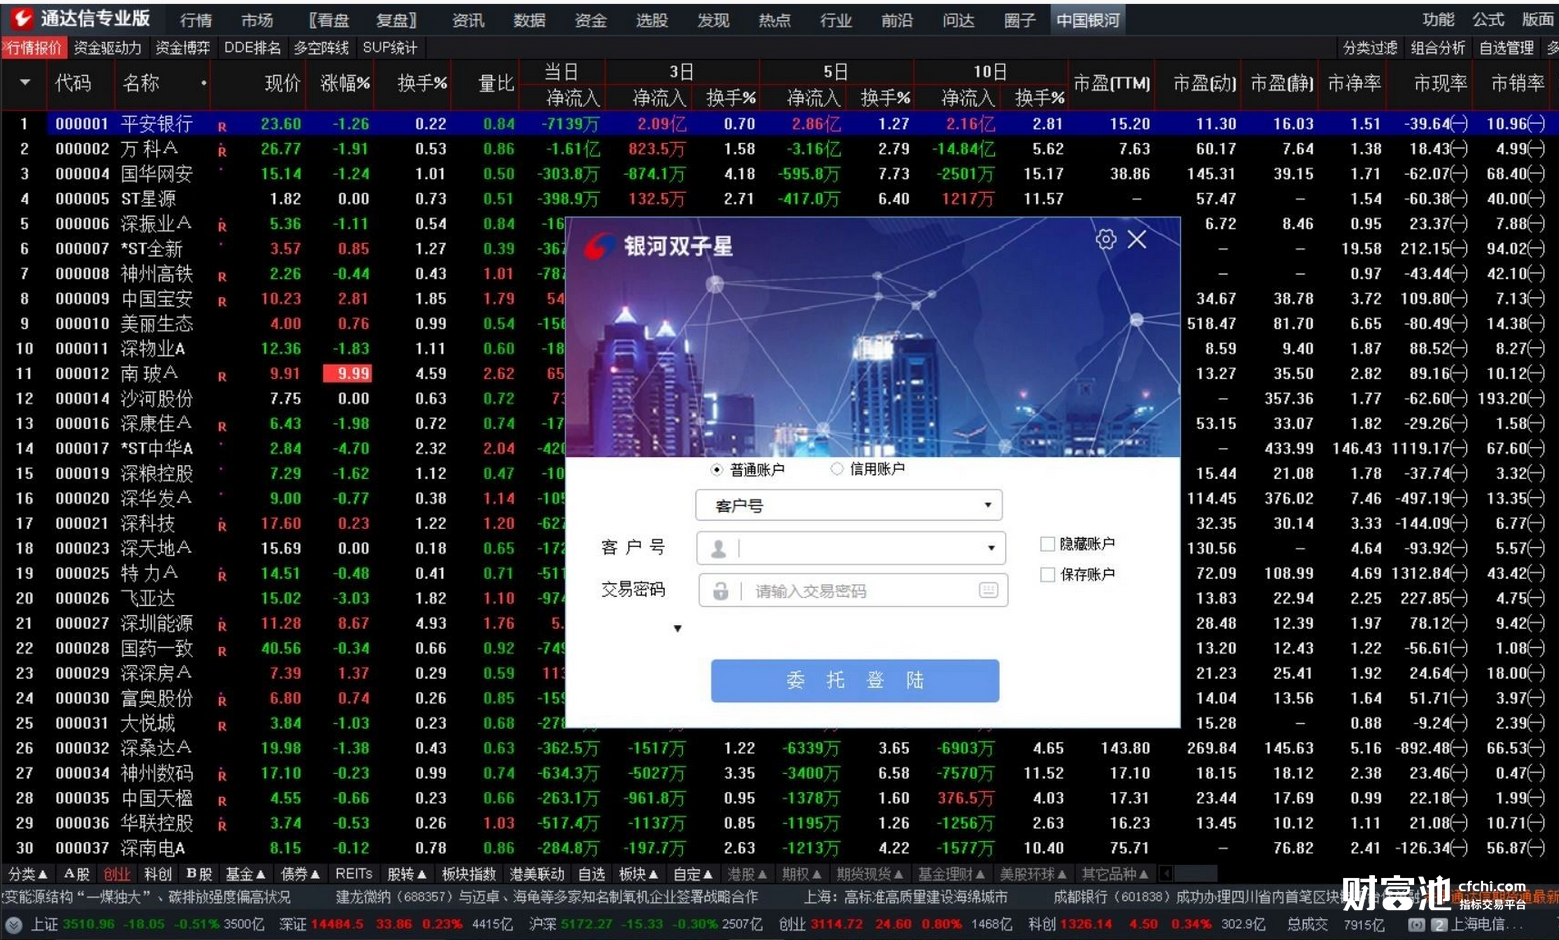The image size is (1559, 940).
Task: Click the round status icon left of 上证
Action: tap(14, 925)
